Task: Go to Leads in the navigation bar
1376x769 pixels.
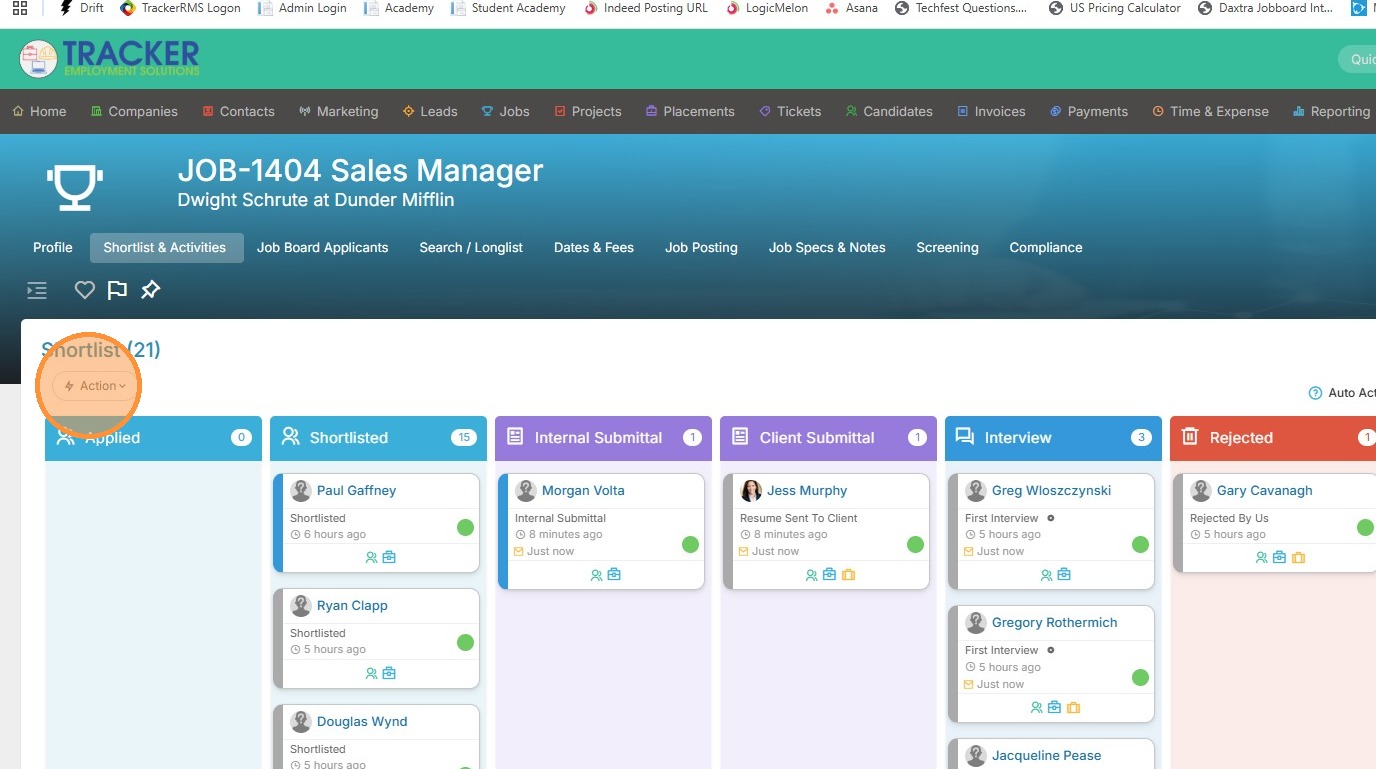Action: tap(430, 112)
